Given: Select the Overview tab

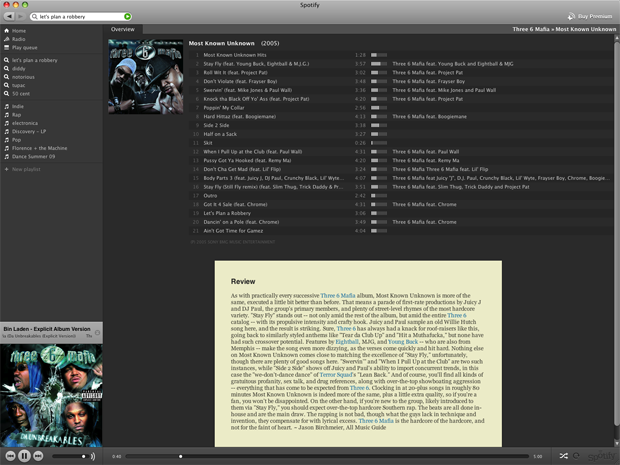Looking at the screenshot, I should pos(123,29).
